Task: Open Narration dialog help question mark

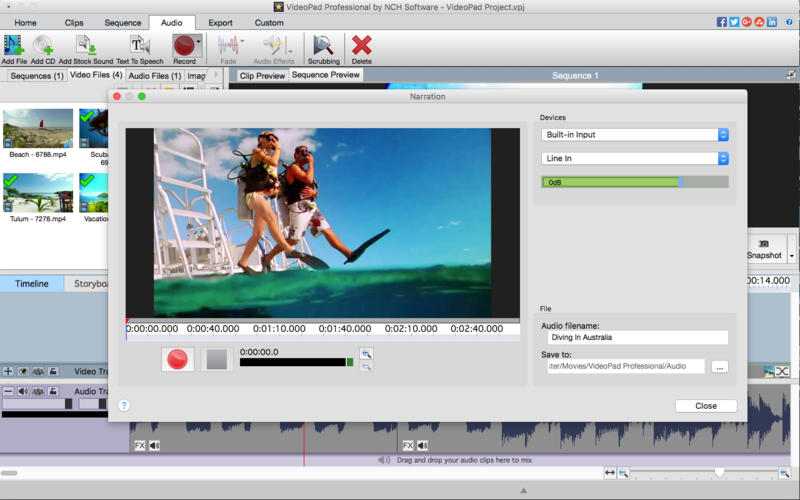Action: 124,405
